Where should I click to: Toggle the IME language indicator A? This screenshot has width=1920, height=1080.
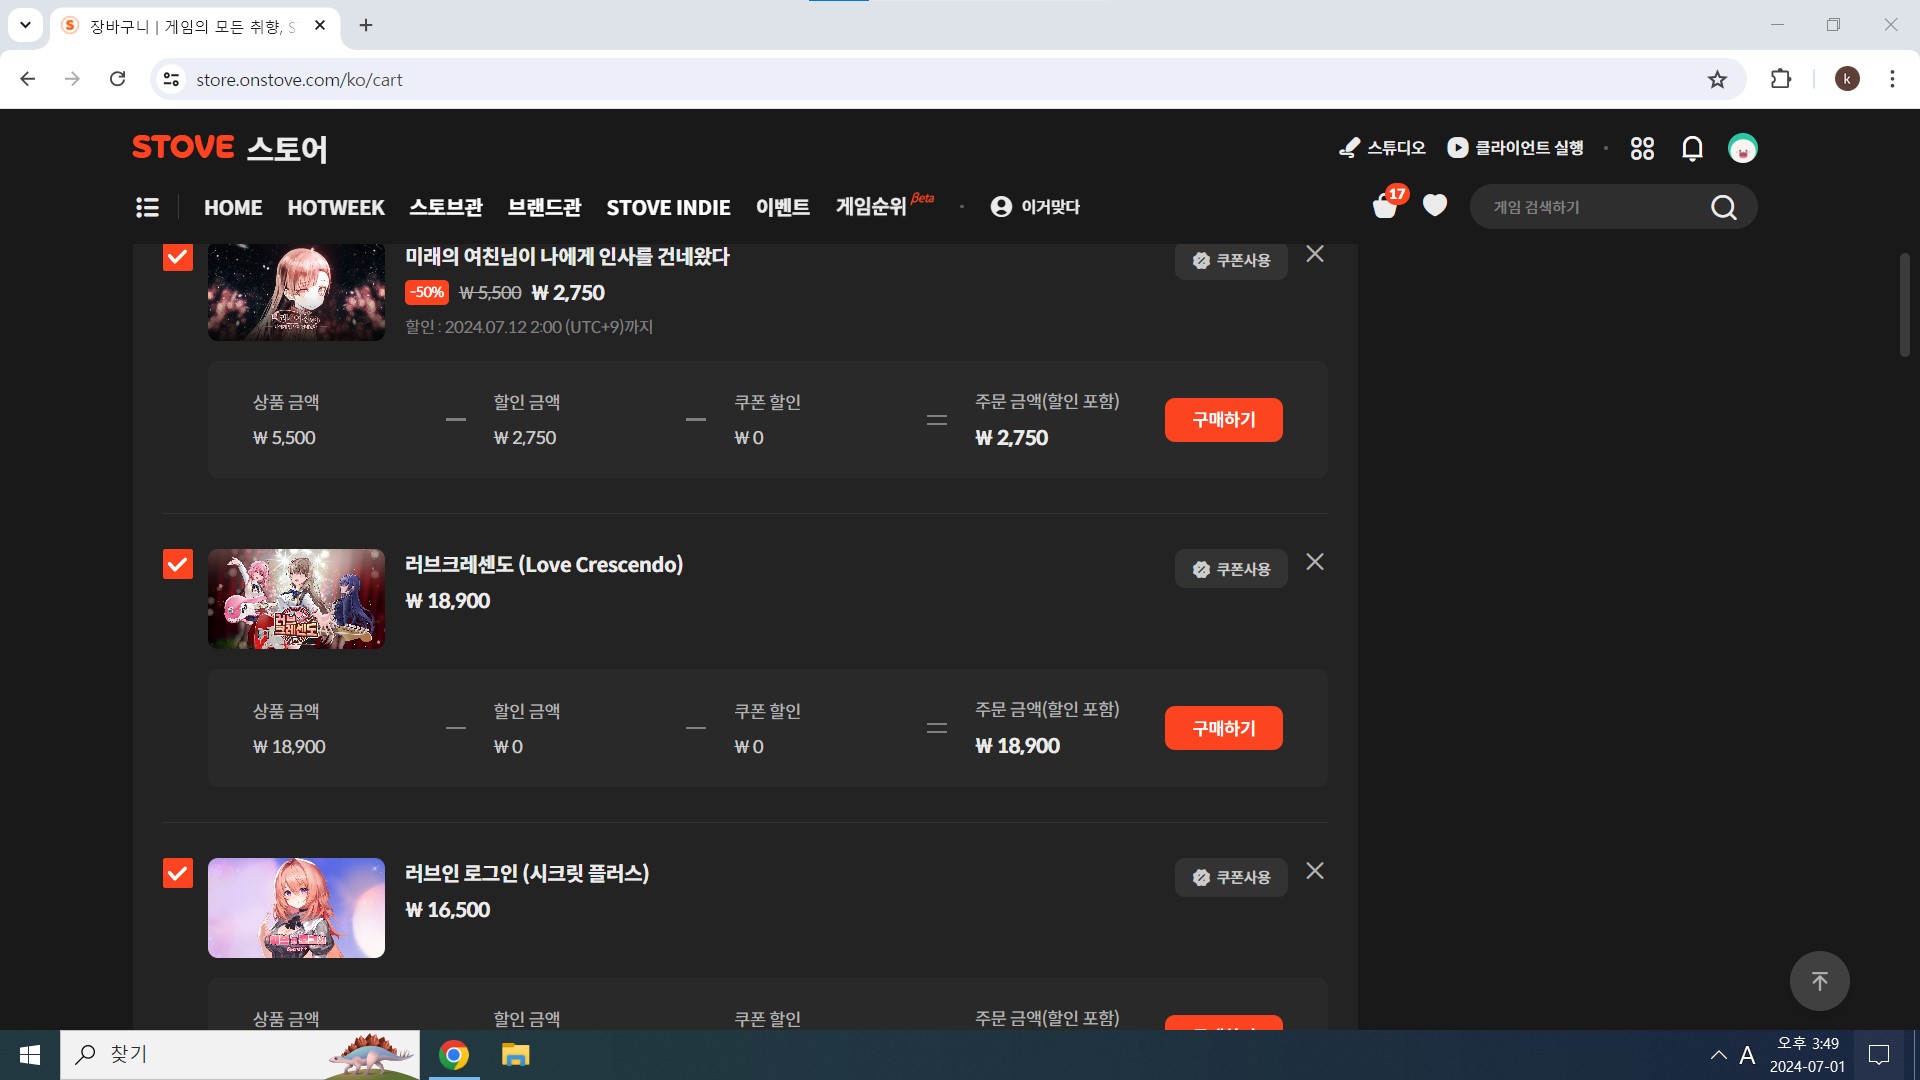[1747, 1055]
